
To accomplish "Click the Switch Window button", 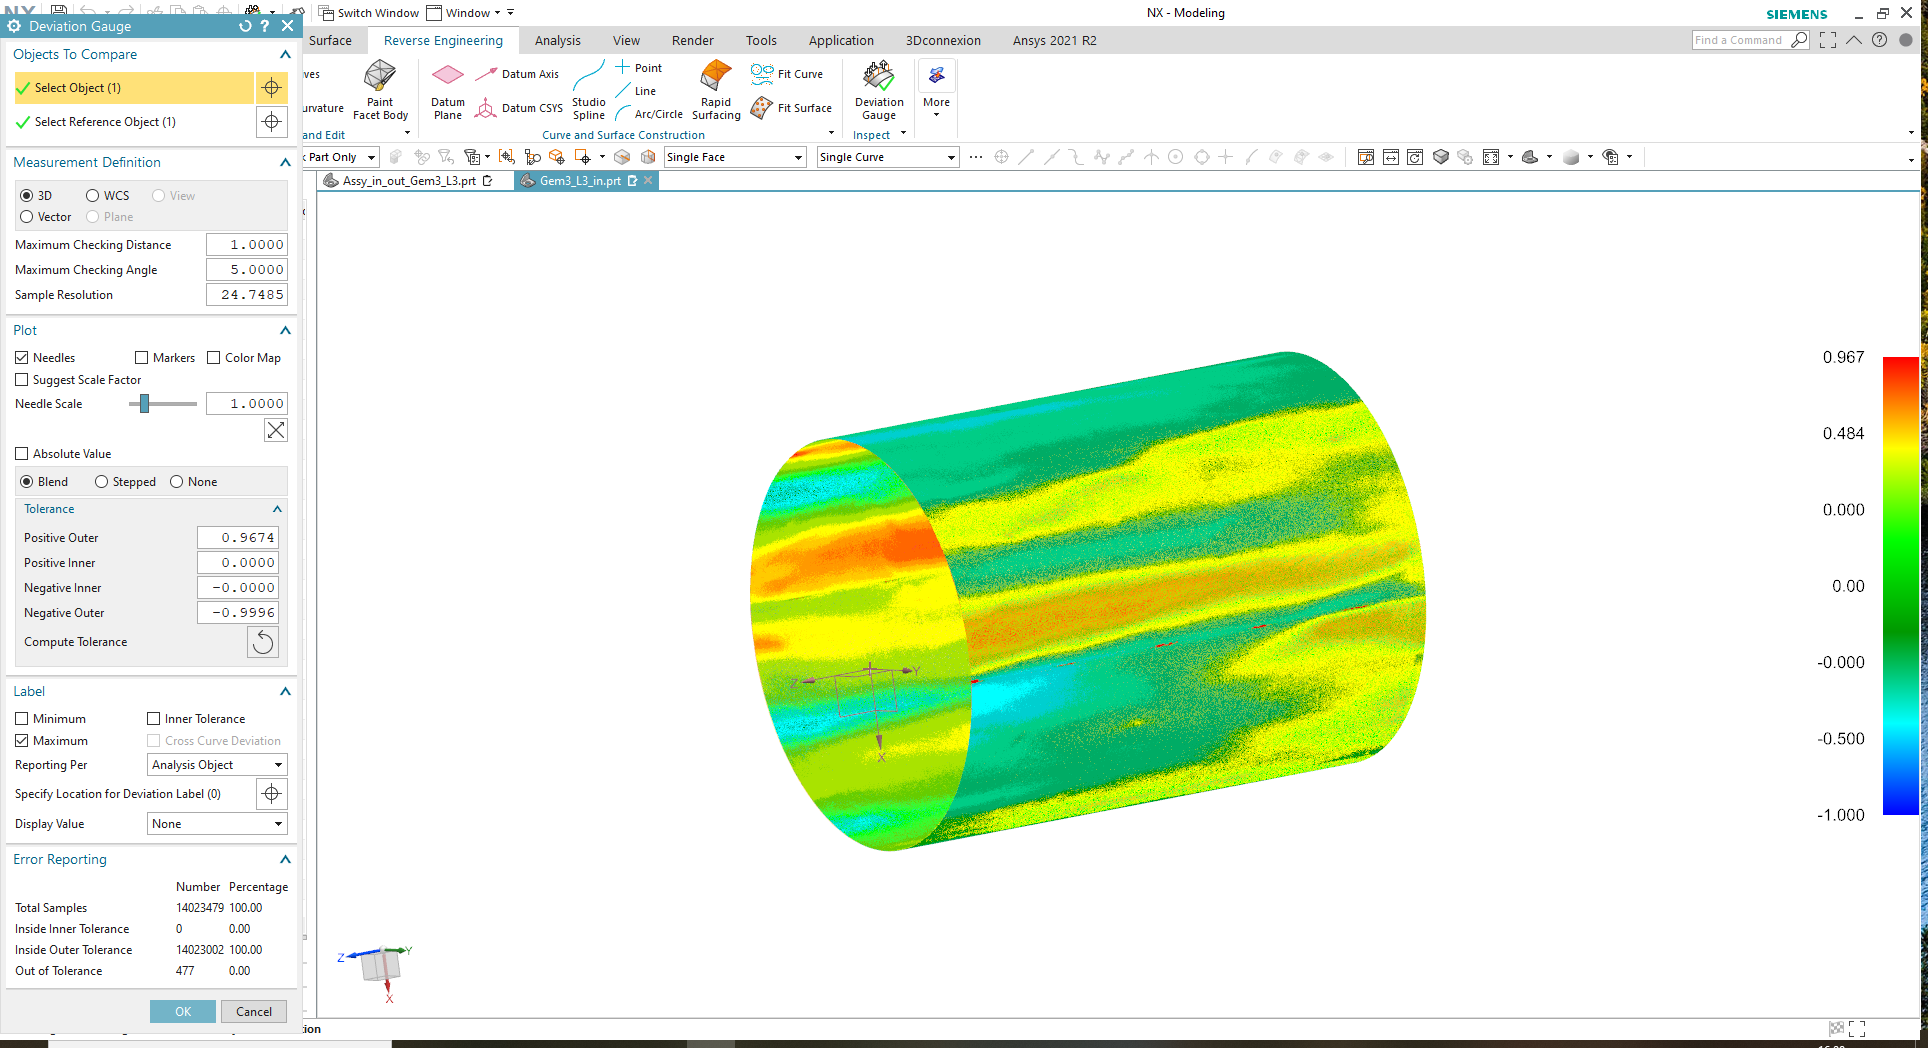I will click(369, 13).
